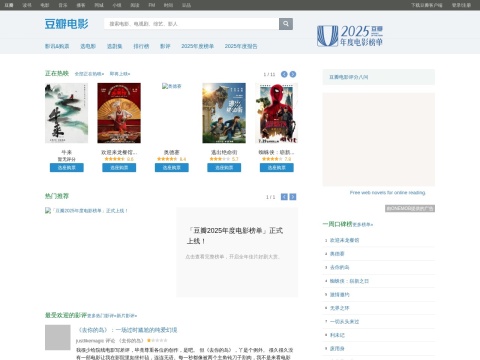The width and height of the screenshot is (480, 360).
Task: Click 下载豆瓣客户端 link
Action: pos(427,5)
